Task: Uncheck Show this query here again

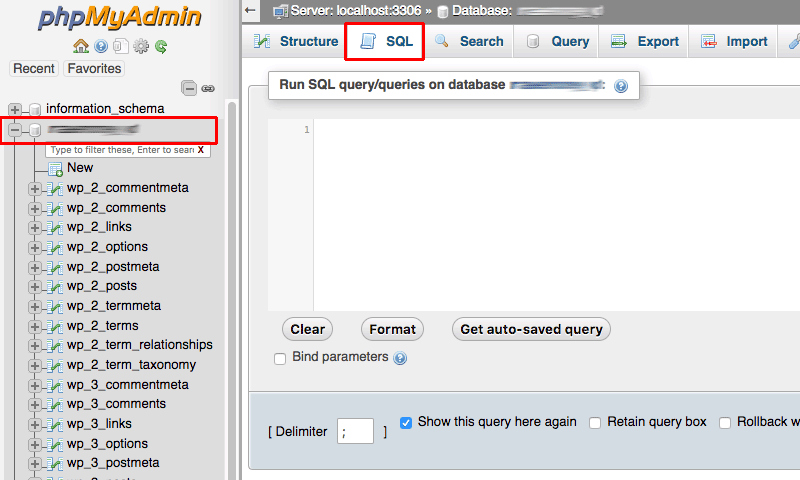Action: (x=406, y=423)
